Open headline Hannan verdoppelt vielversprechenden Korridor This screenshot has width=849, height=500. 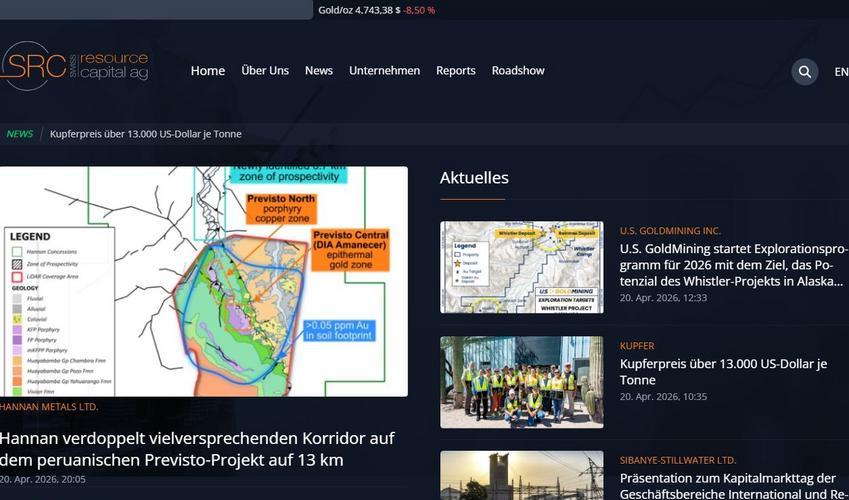click(x=197, y=449)
